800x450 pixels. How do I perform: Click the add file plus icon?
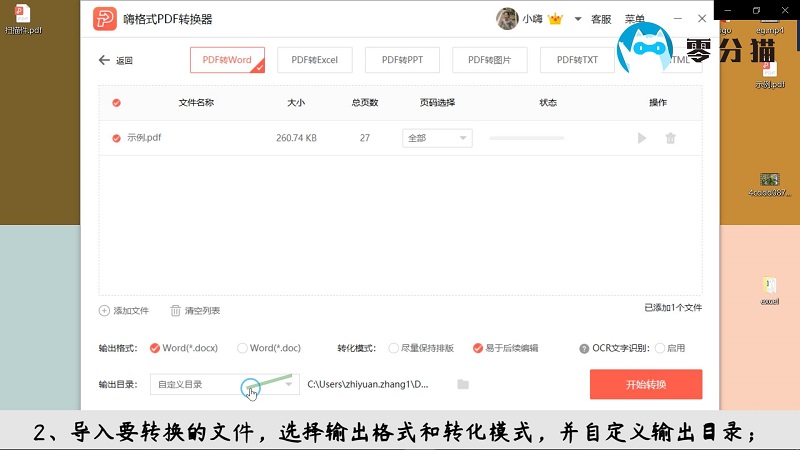pyautogui.click(x=104, y=311)
